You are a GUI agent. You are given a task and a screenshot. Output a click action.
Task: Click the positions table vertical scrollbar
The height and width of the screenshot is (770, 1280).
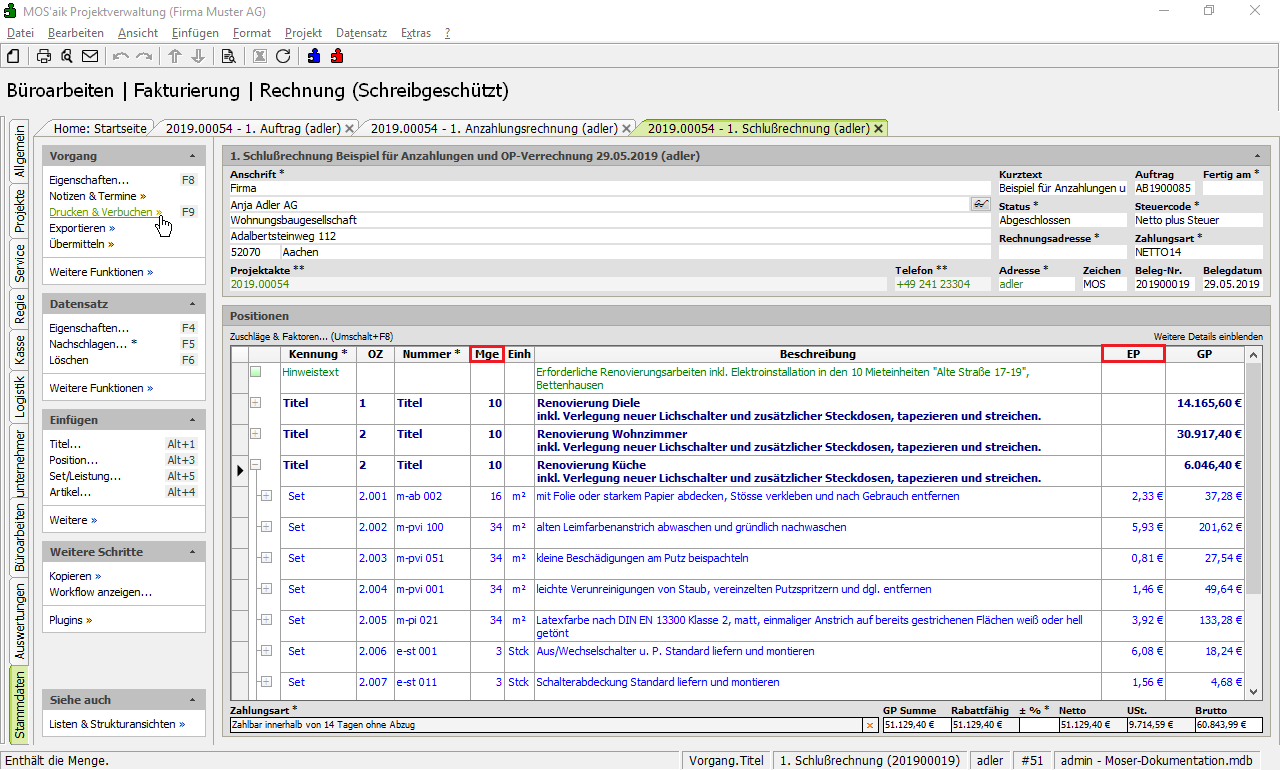pyautogui.click(x=1253, y=480)
